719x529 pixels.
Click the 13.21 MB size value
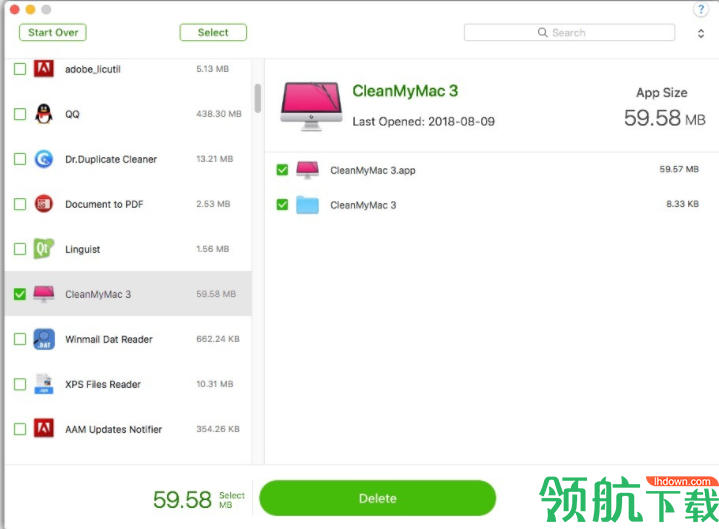coord(215,159)
